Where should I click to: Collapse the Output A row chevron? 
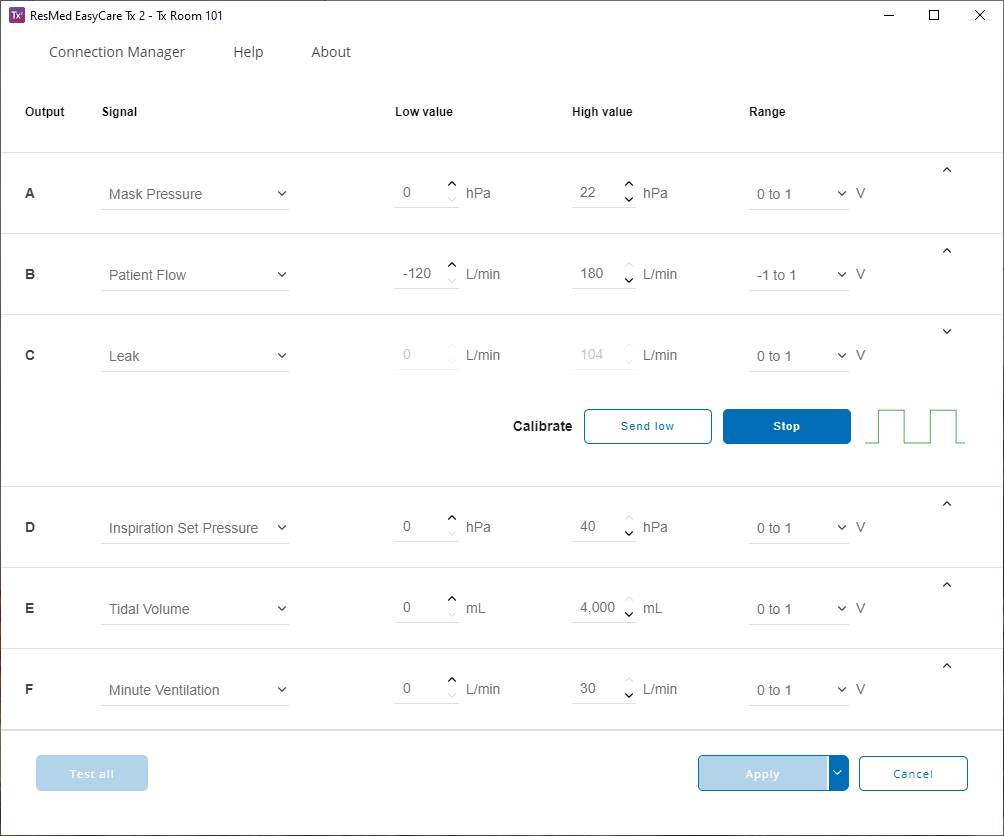[947, 170]
